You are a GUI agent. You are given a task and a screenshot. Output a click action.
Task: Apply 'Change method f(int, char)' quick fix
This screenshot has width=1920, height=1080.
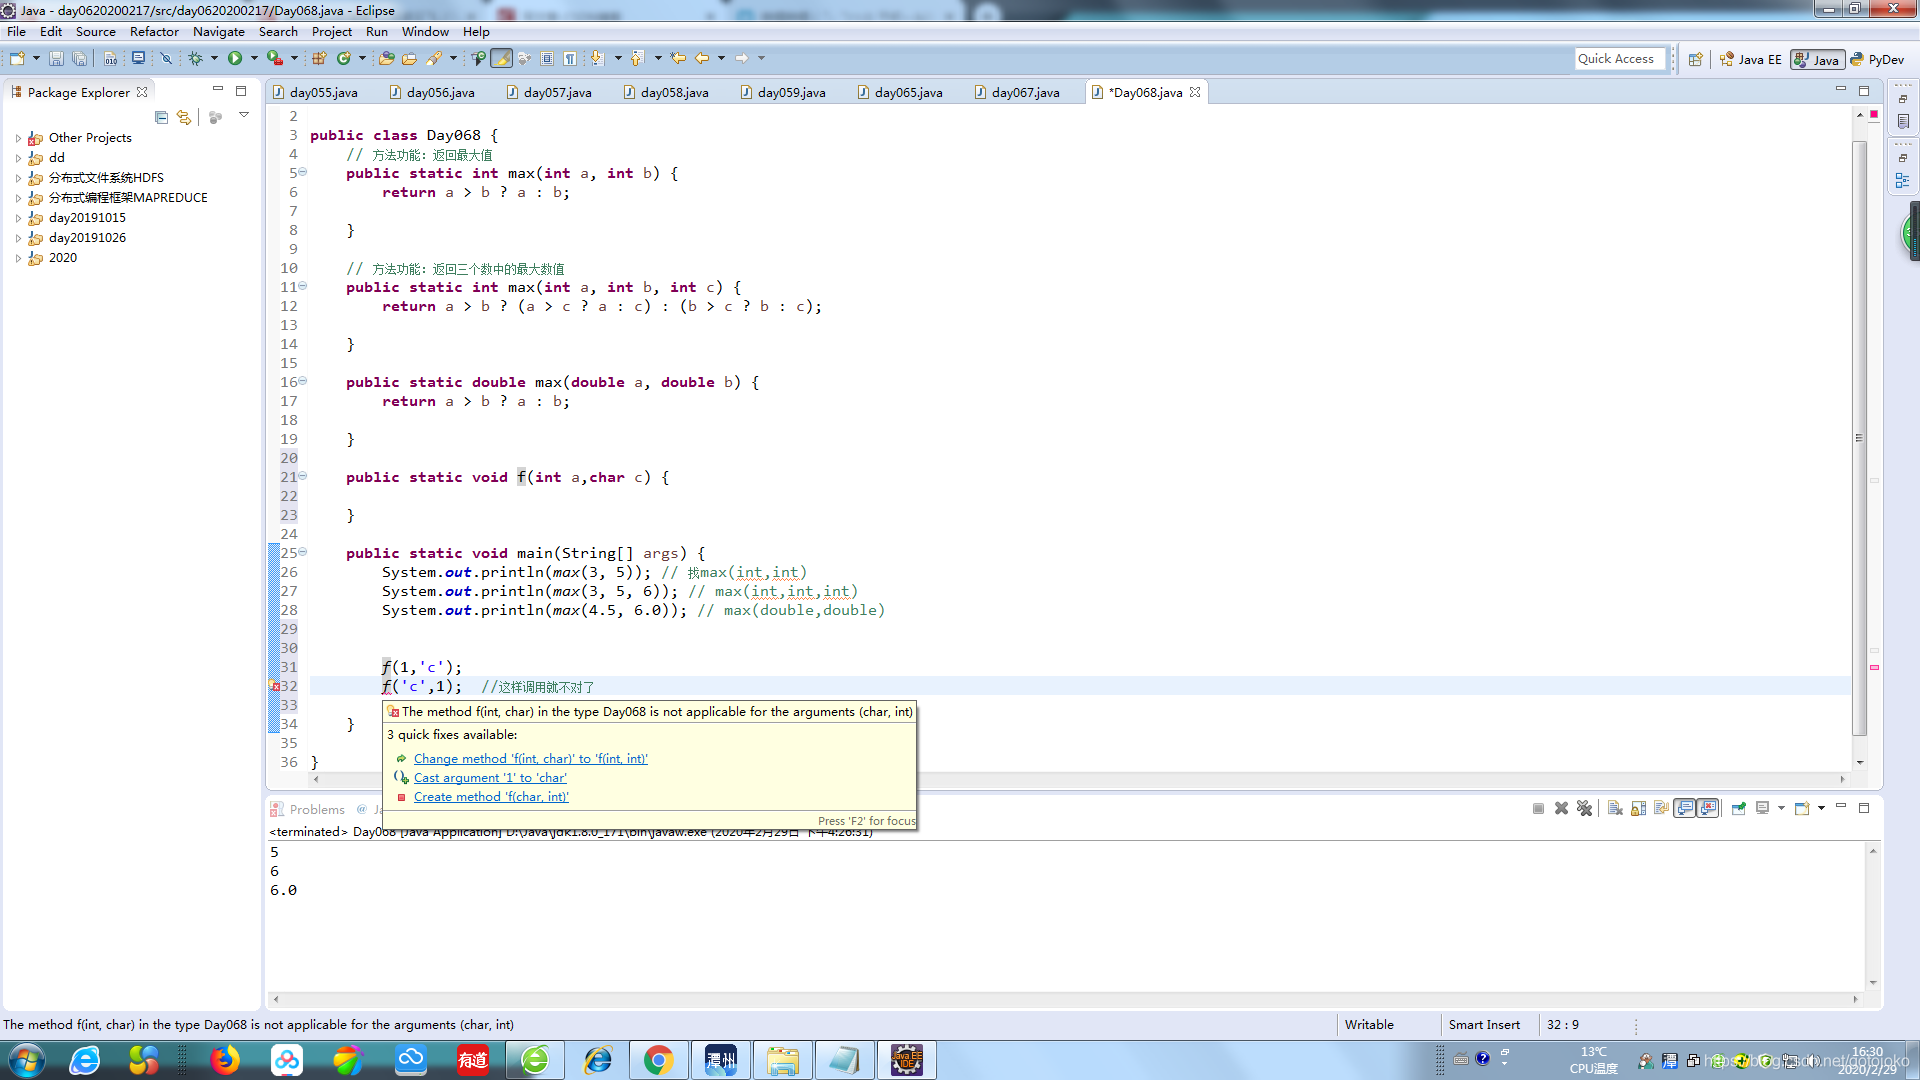click(530, 759)
